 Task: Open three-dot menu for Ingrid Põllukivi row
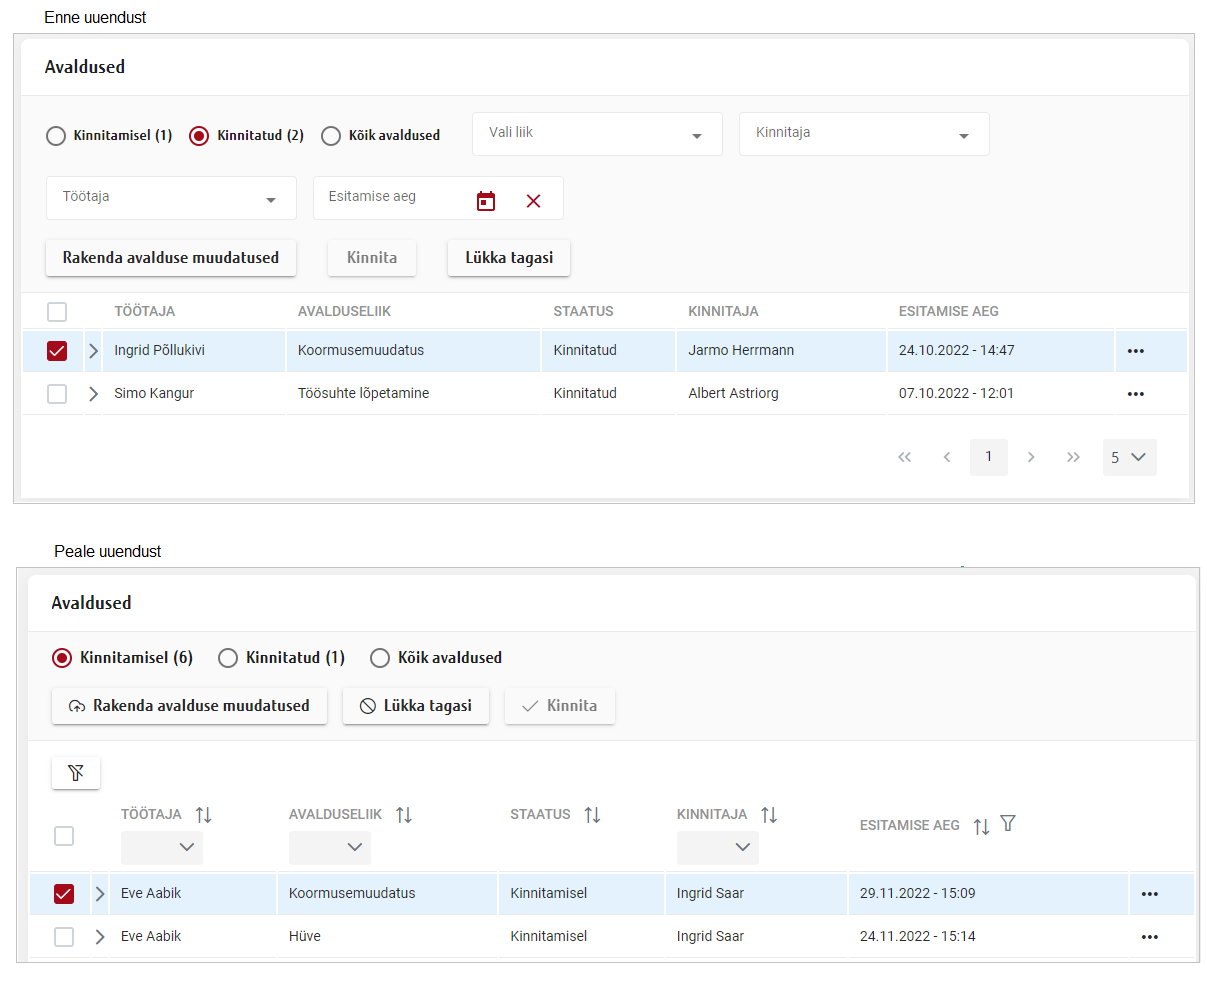1135,351
